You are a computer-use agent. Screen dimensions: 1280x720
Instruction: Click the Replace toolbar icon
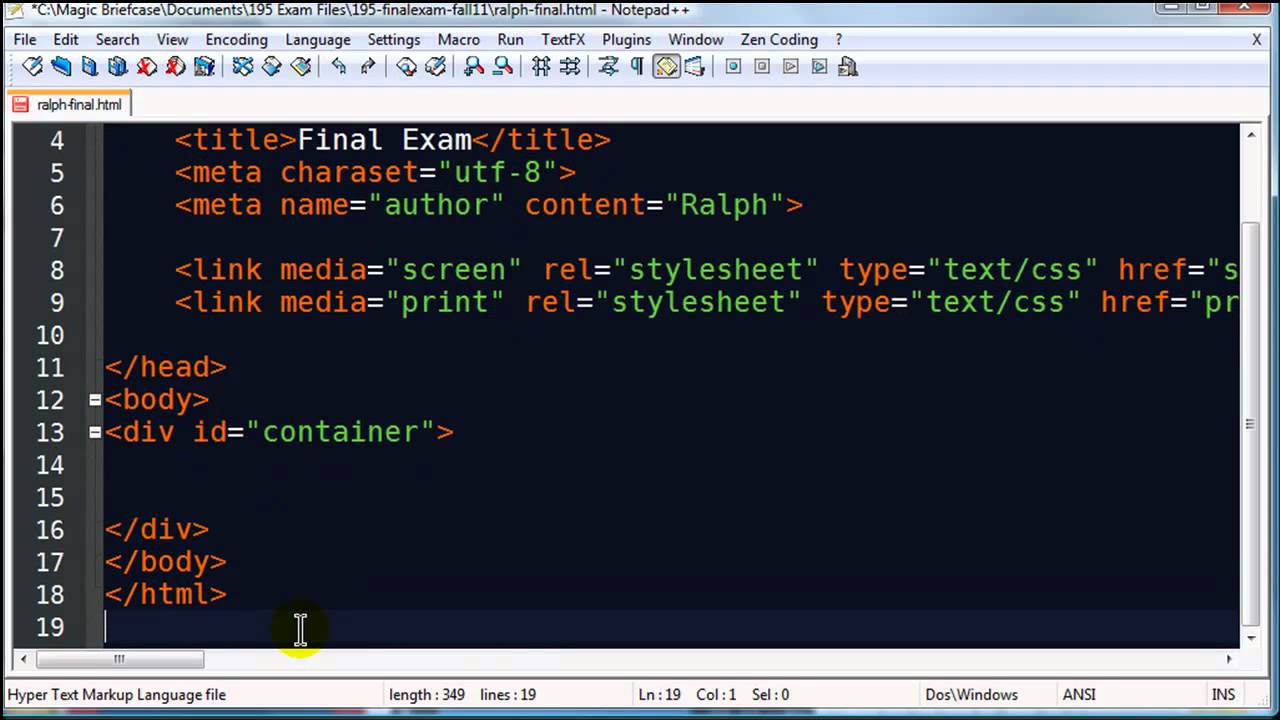click(435, 67)
